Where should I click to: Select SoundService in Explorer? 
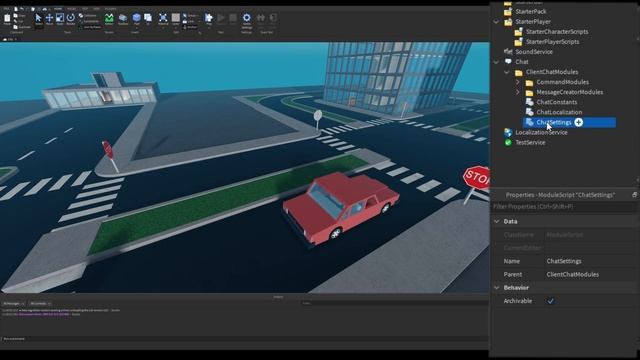coord(534,52)
